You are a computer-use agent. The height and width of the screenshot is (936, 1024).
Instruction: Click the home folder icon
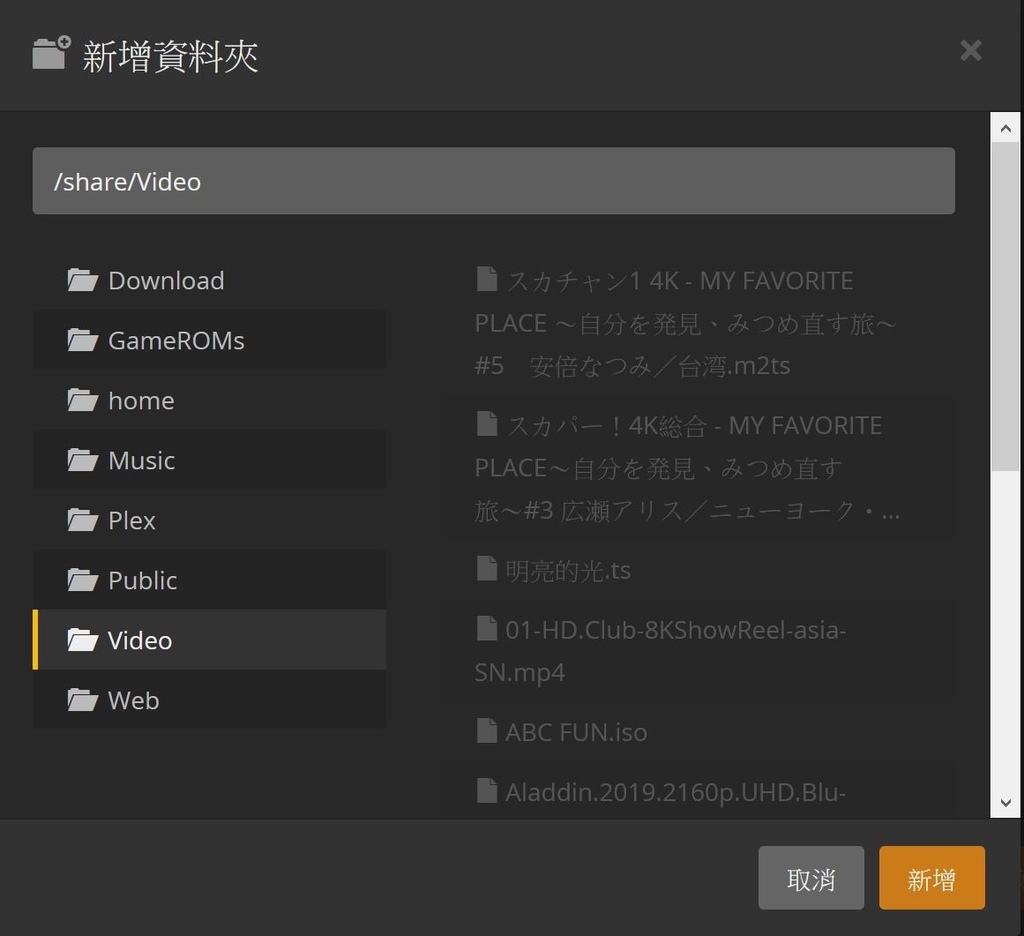pyautogui.click(x=82, y=400)
